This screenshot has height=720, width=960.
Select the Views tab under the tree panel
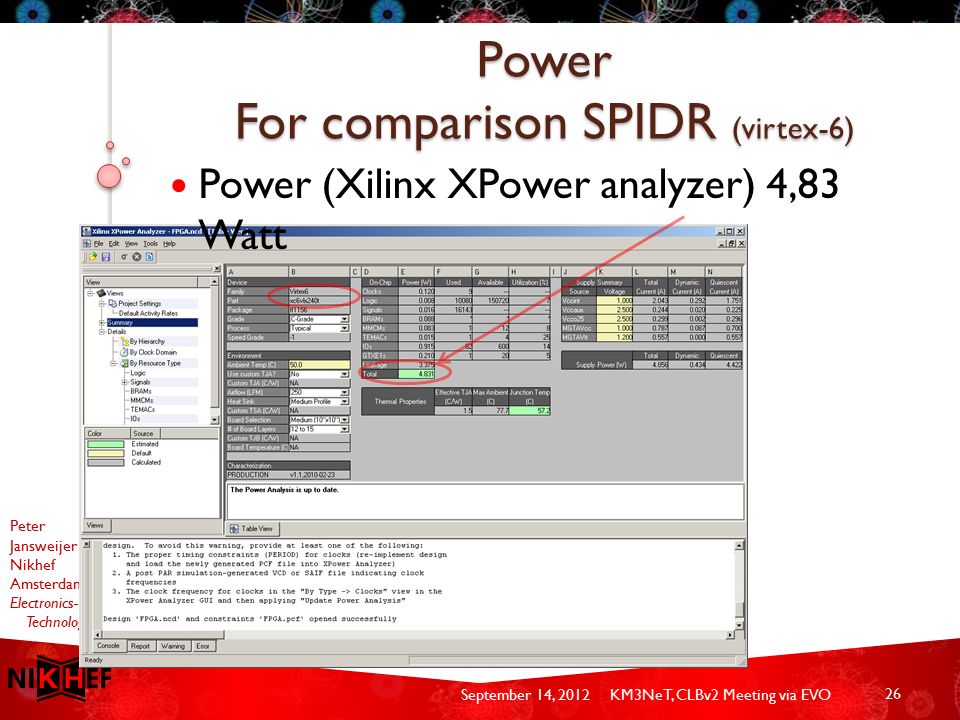point(96,525)
